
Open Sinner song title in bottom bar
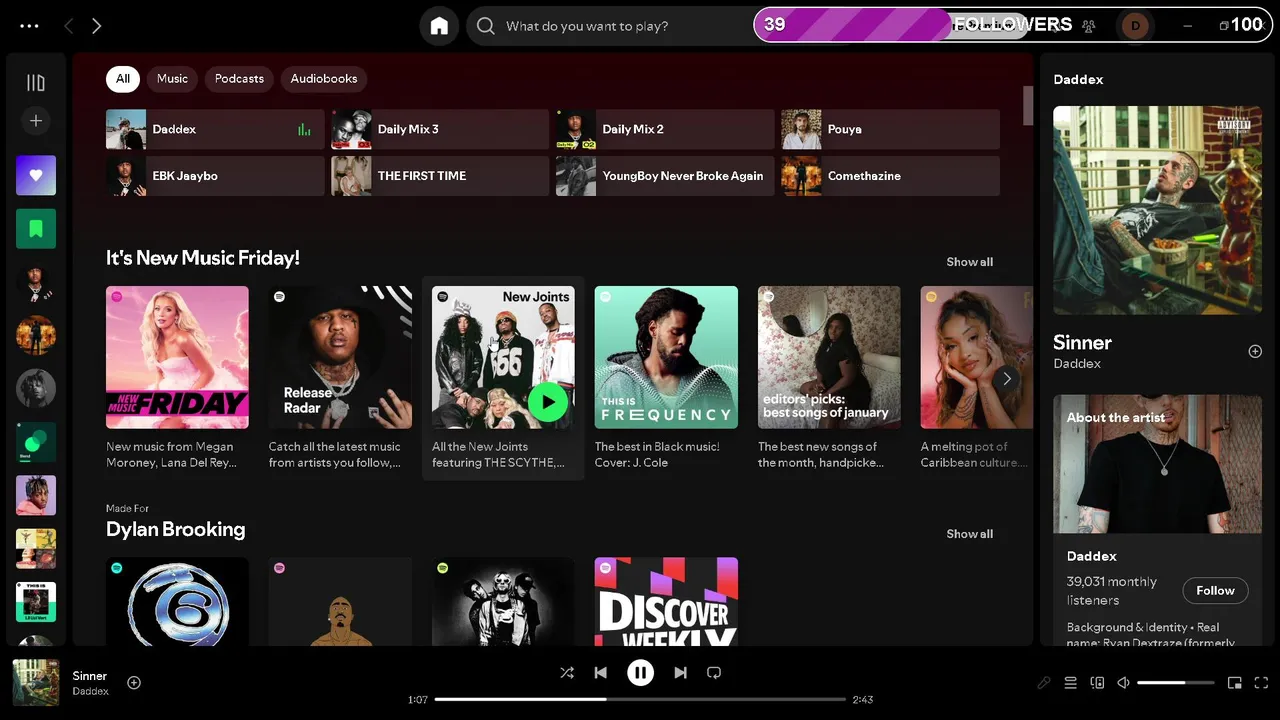tap(90, 676)
